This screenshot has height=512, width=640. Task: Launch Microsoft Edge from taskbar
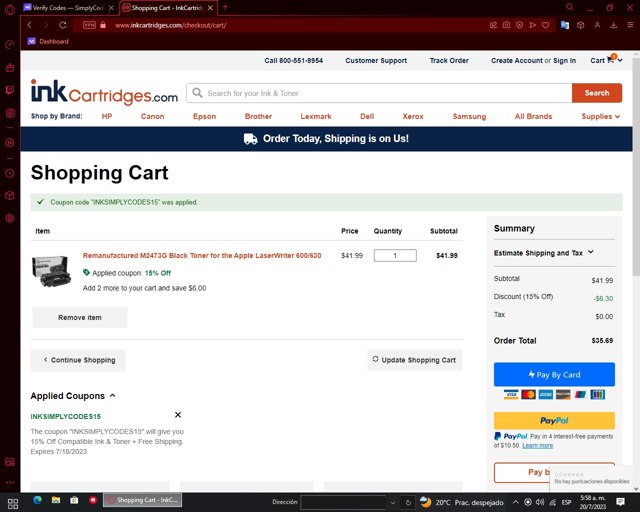[x=37, y=500]
